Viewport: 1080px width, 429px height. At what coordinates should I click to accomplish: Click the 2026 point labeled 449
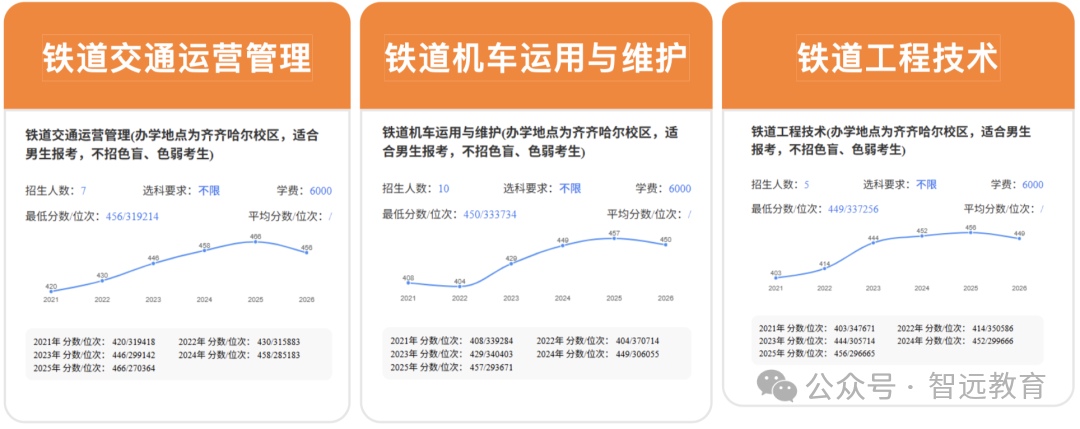point(1019,238)
